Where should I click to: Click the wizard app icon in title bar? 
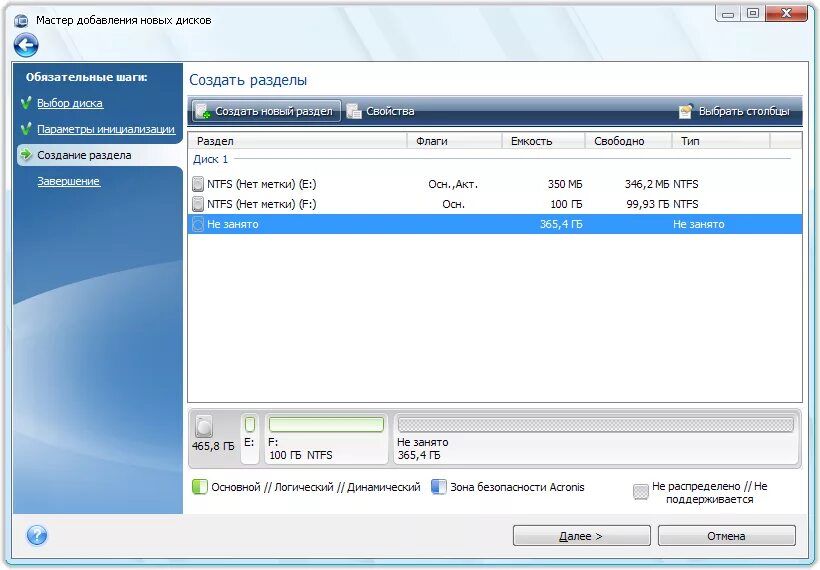(21, 20)
